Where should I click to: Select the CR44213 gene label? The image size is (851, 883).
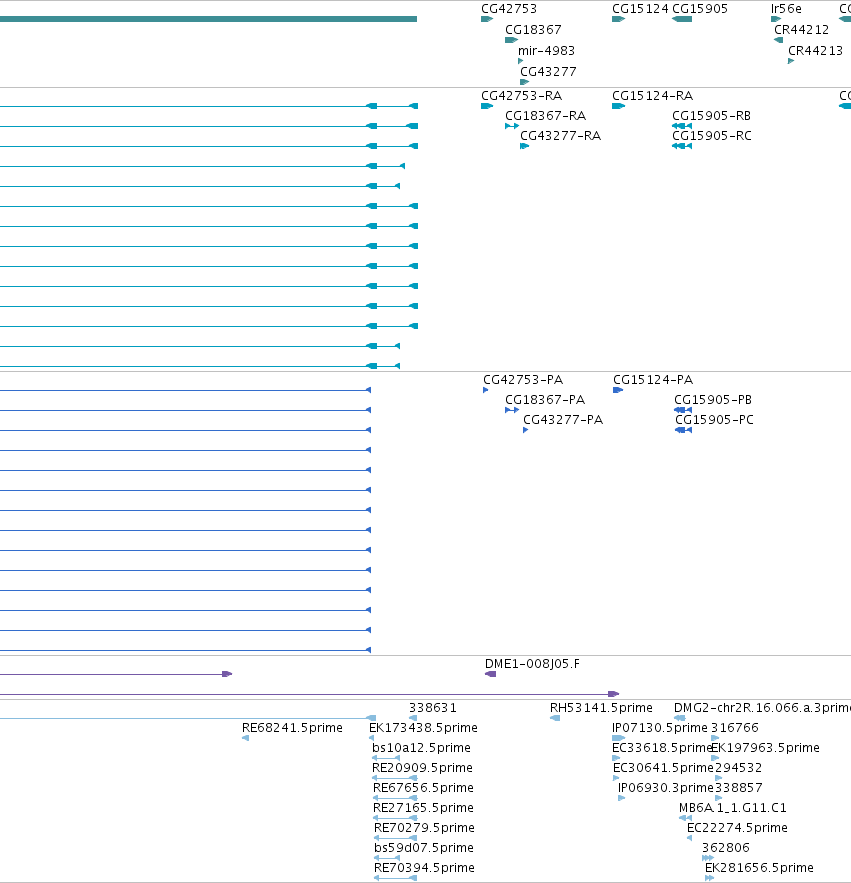(815, 51)
